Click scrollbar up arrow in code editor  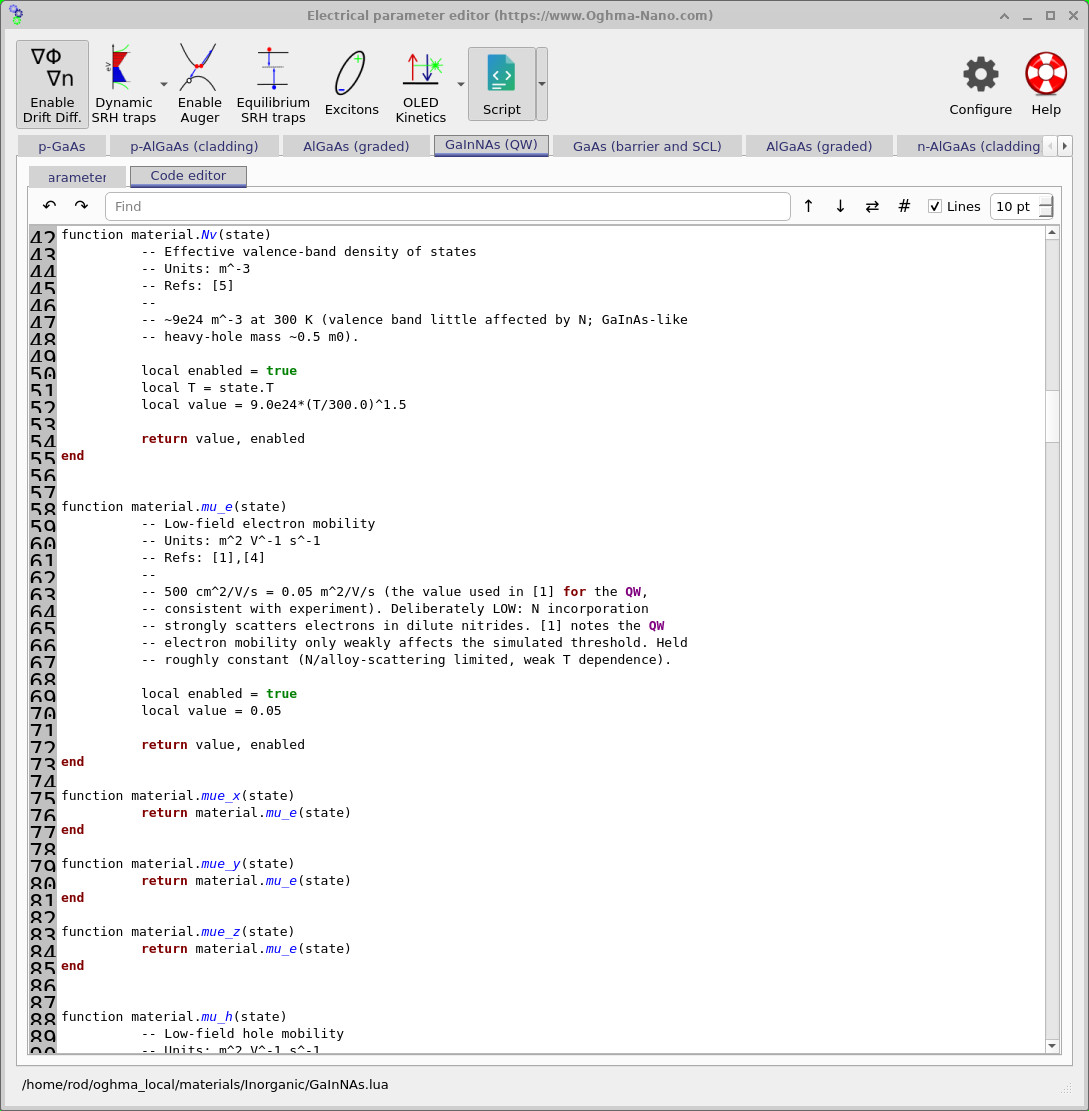(x=1052, y=233)
